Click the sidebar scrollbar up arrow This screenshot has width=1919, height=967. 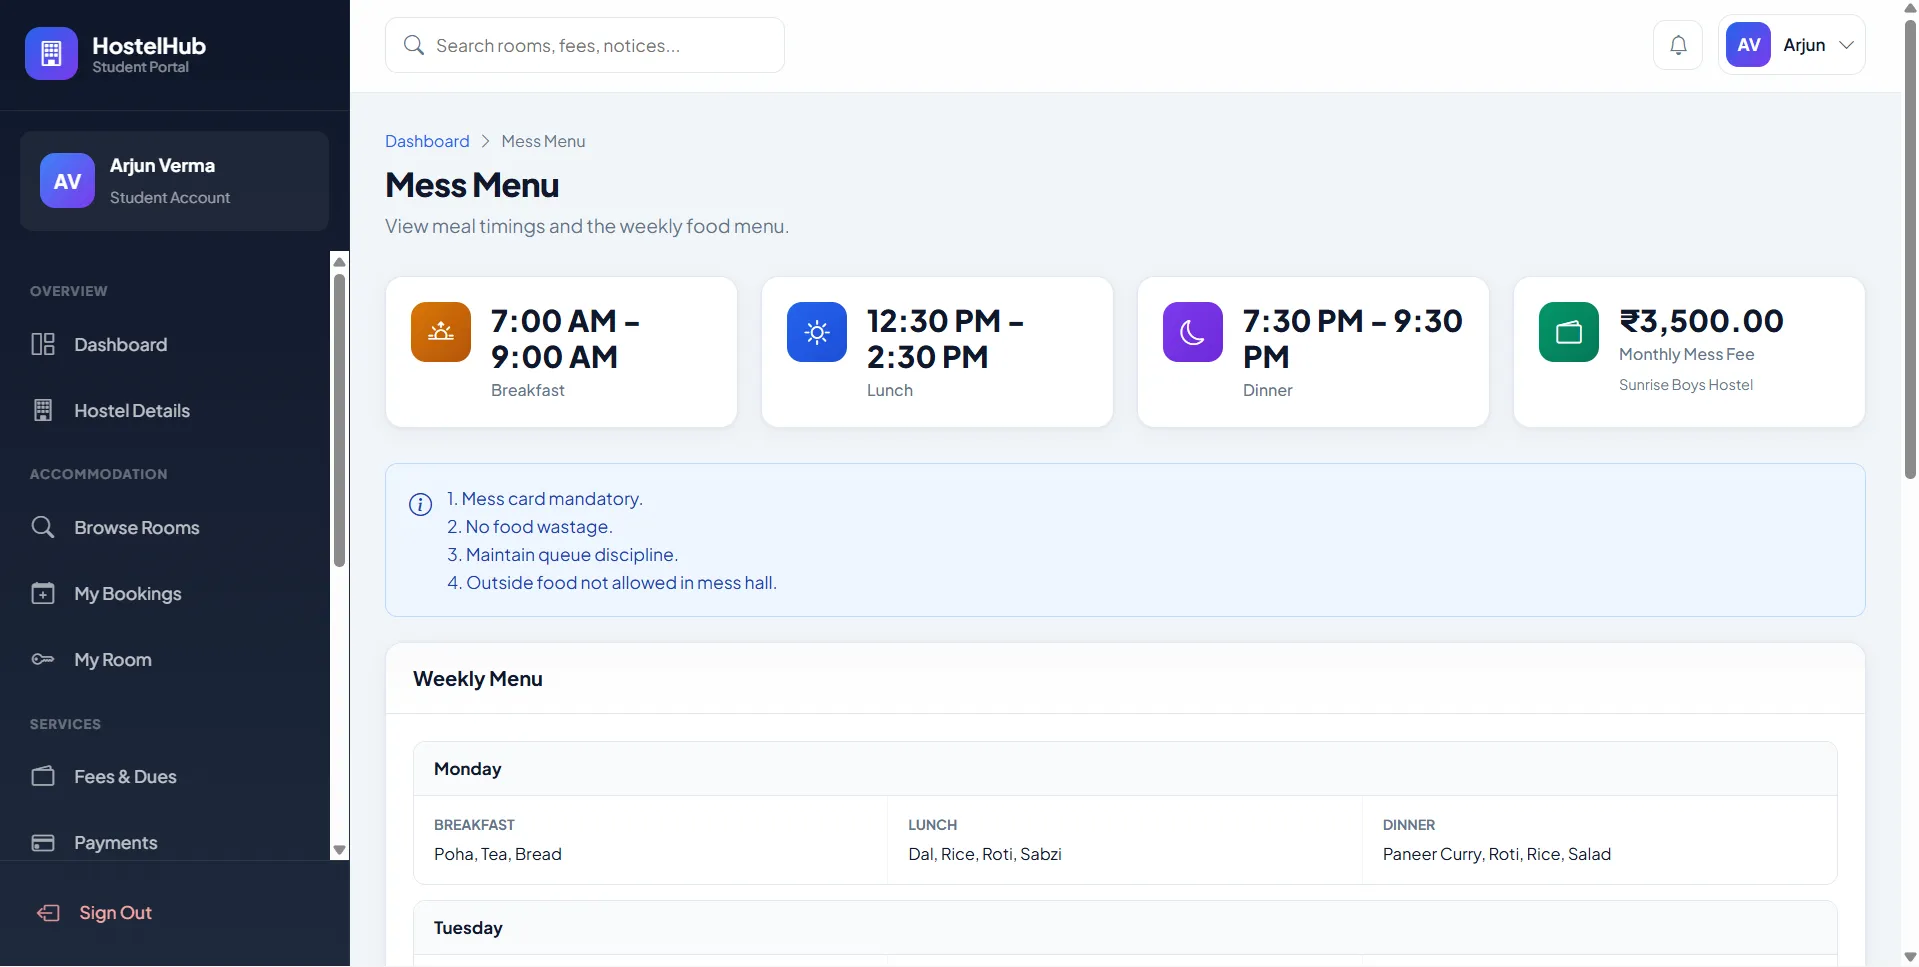point(339,262)
